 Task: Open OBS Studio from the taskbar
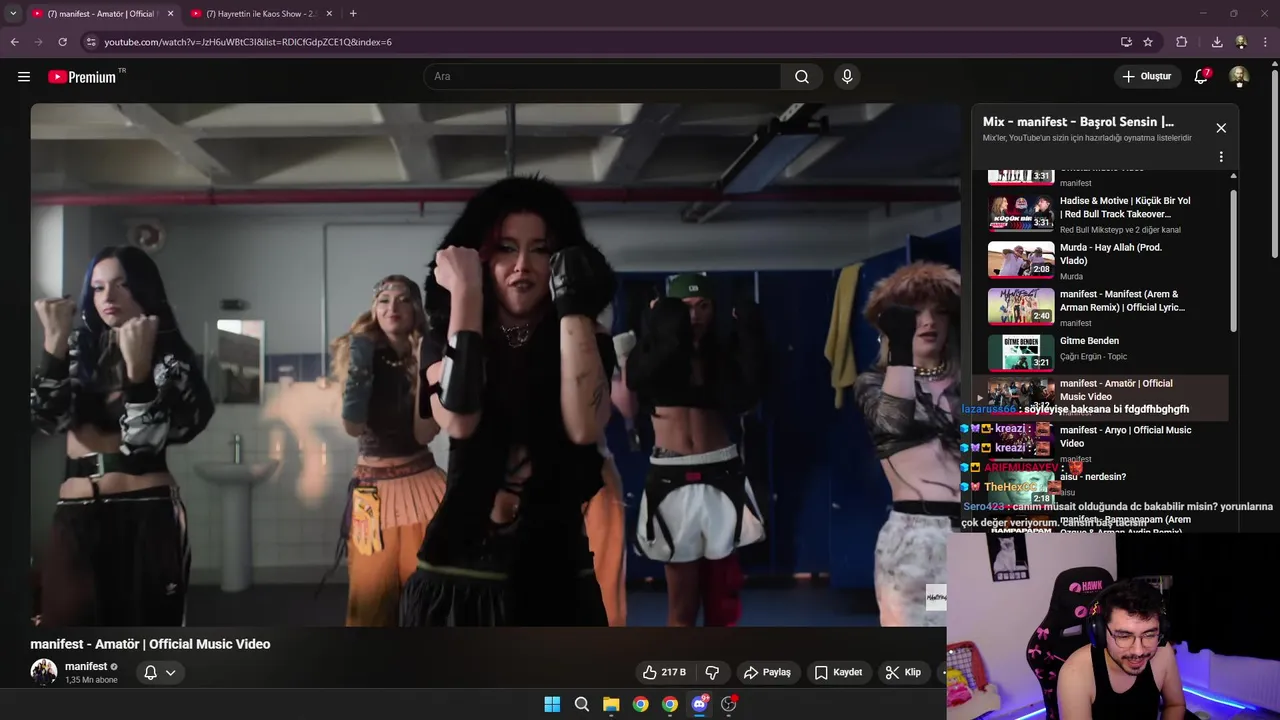tap(729, 704)
